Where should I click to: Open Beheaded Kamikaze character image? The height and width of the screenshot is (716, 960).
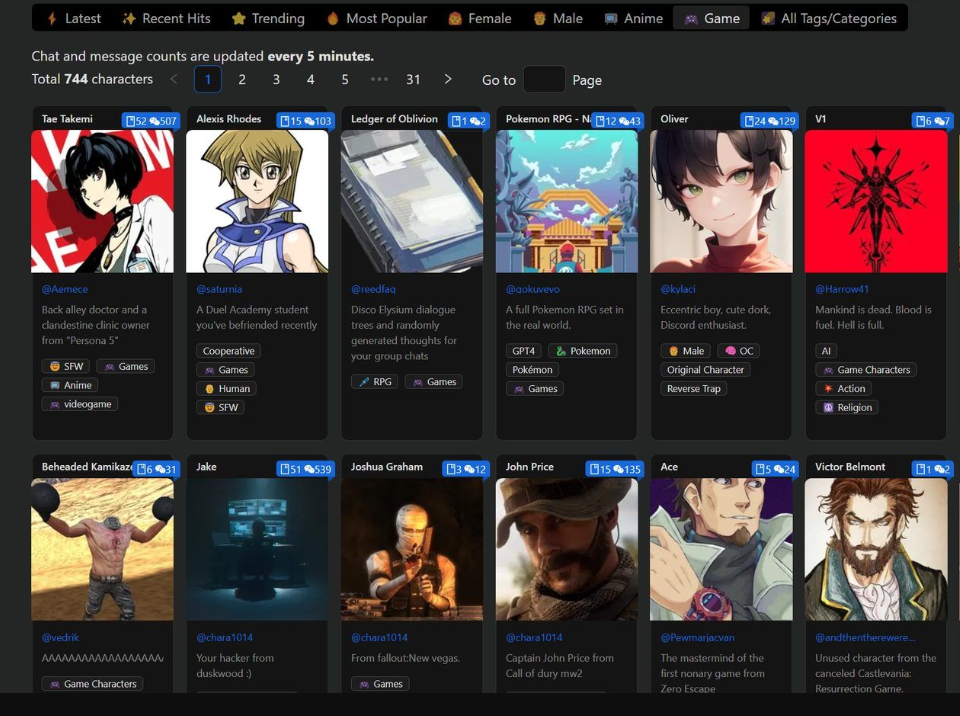coord(102,549)
